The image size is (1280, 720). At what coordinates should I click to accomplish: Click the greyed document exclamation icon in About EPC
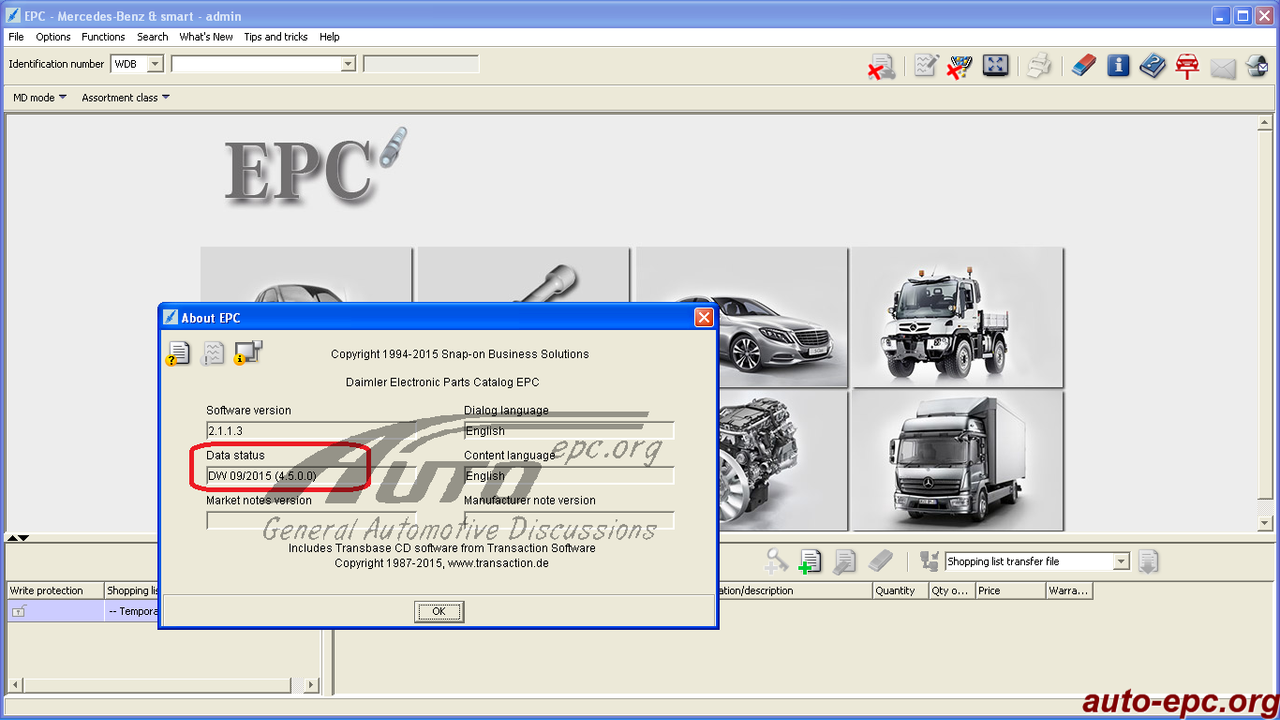pos(212,353)
